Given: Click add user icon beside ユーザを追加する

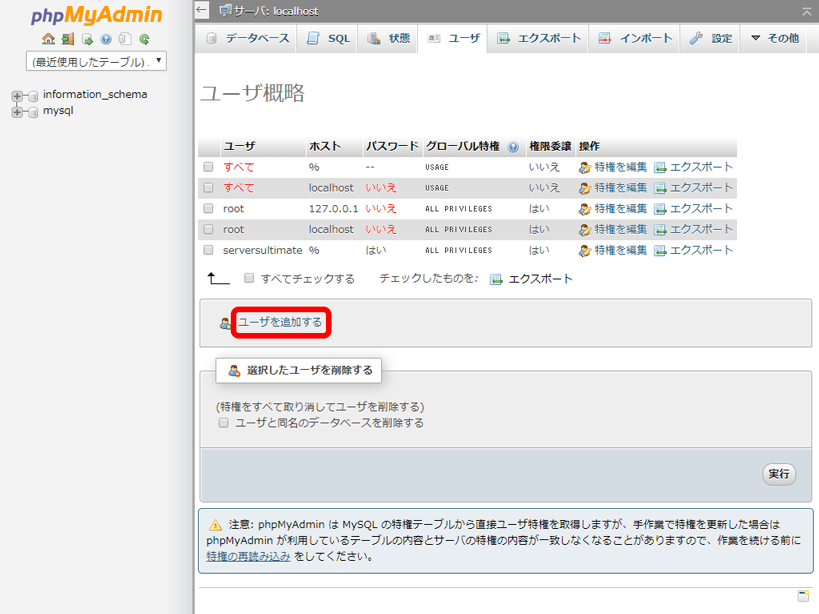Looking at the screenshot, I should 225,324.
